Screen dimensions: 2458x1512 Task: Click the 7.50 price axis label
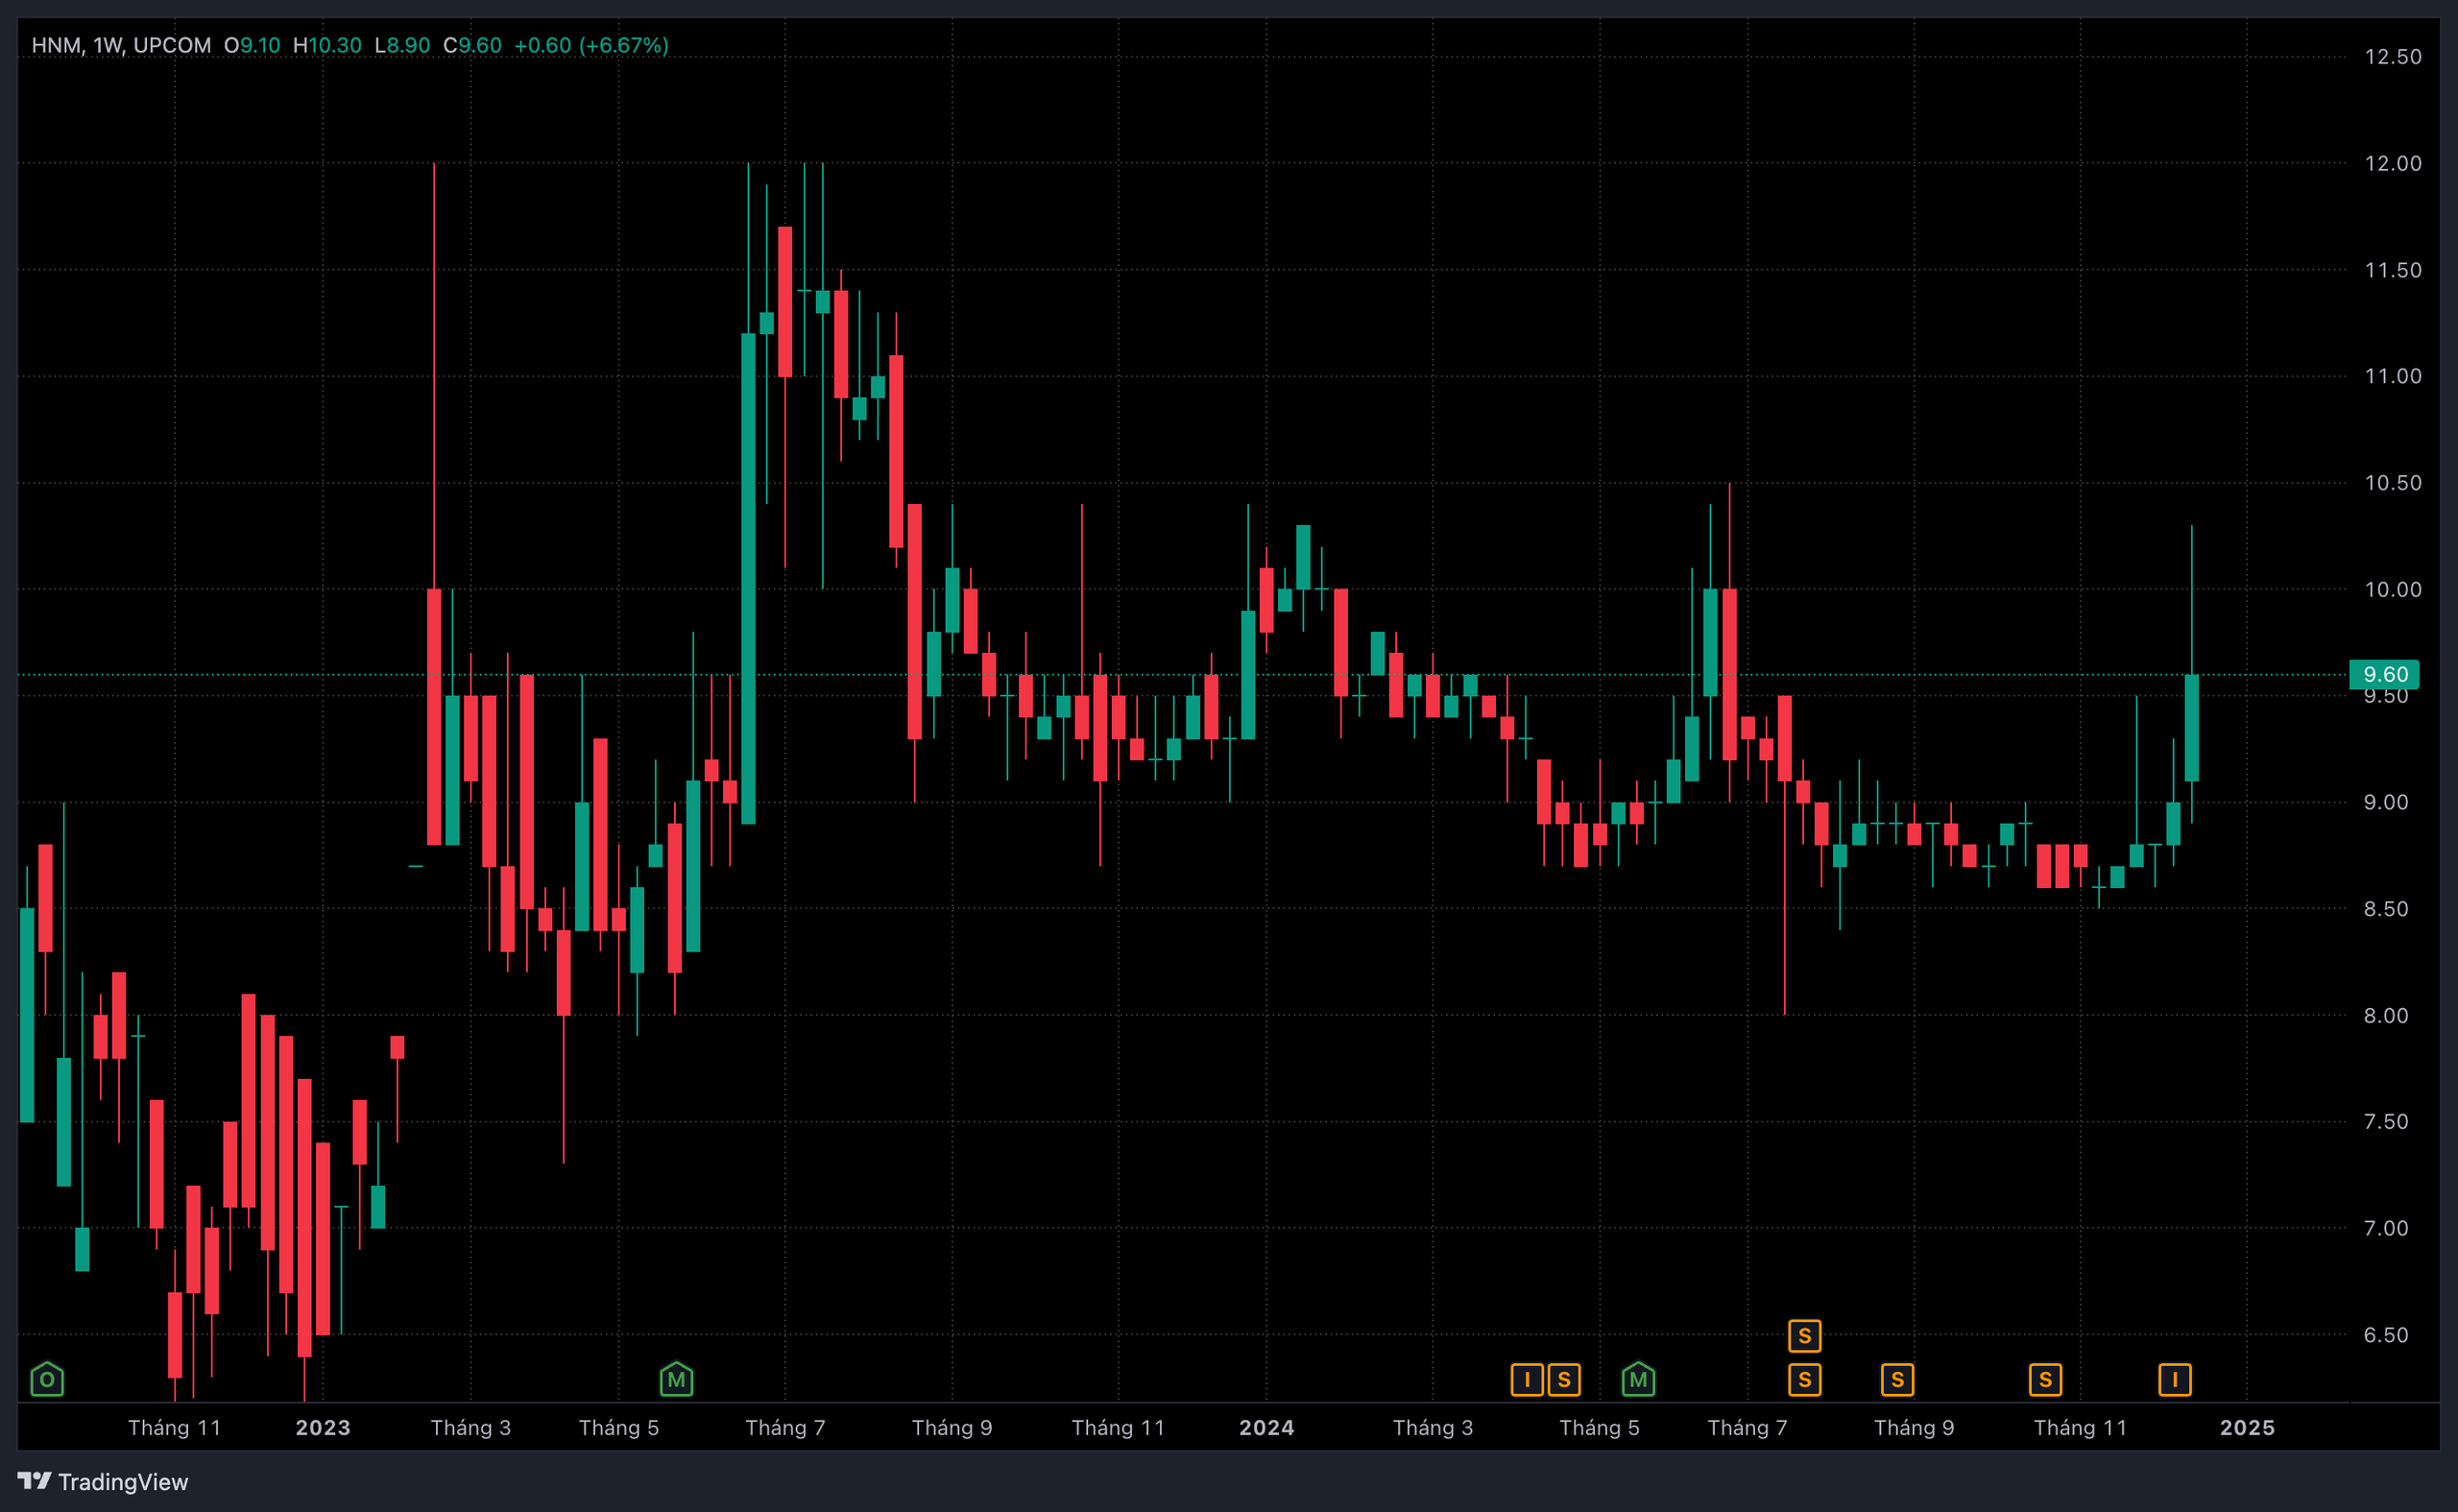pyautogui.click(x=2386, y=1122)
